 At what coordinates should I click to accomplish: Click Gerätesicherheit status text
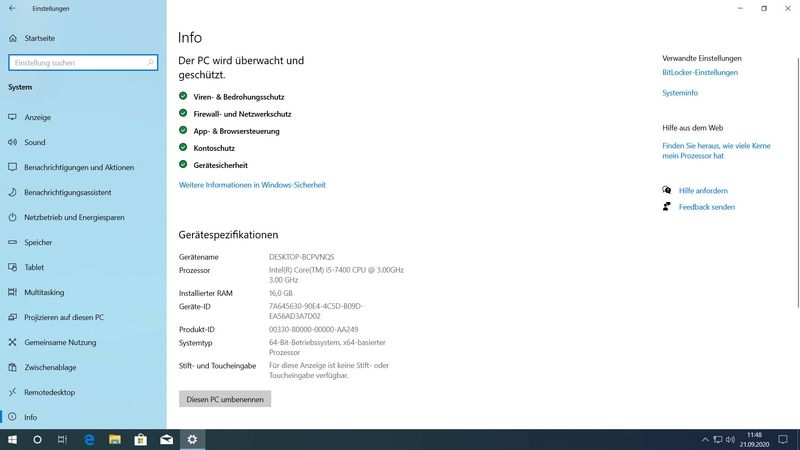[220, 165]
